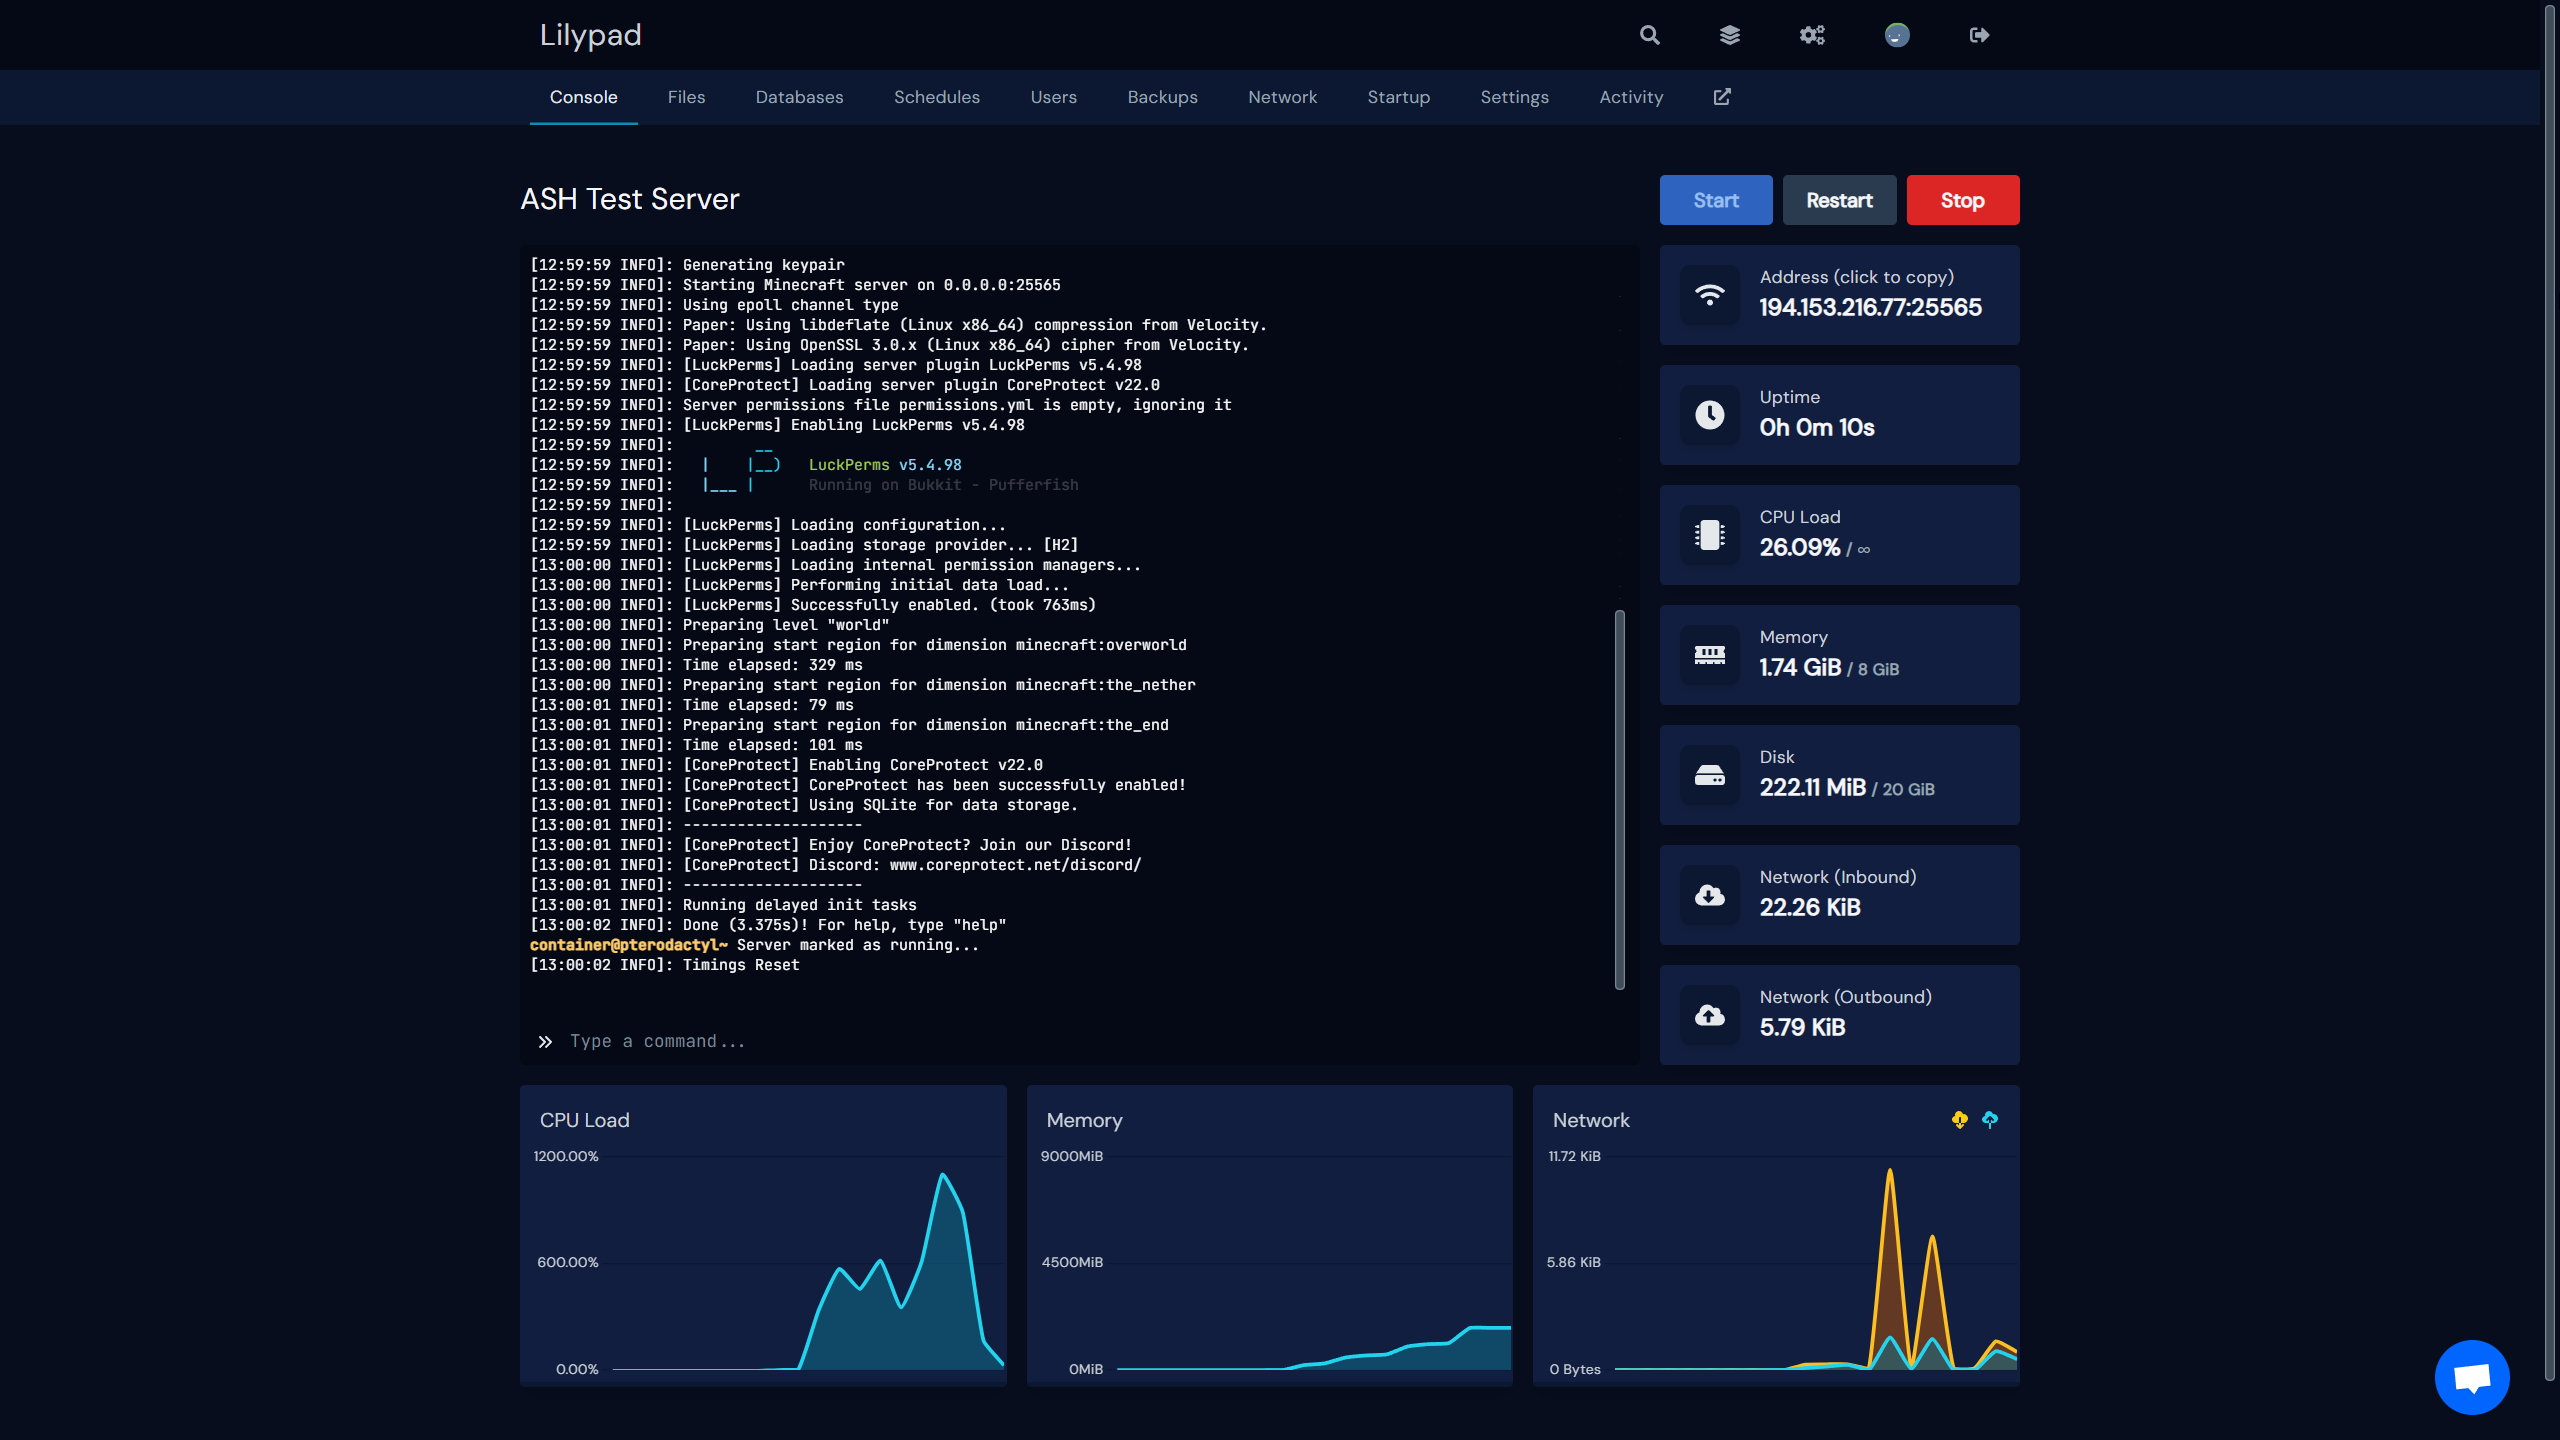Click the Memory chart
Viewport: 2560px width, 1440px height.
[x=1270, y=1236]
